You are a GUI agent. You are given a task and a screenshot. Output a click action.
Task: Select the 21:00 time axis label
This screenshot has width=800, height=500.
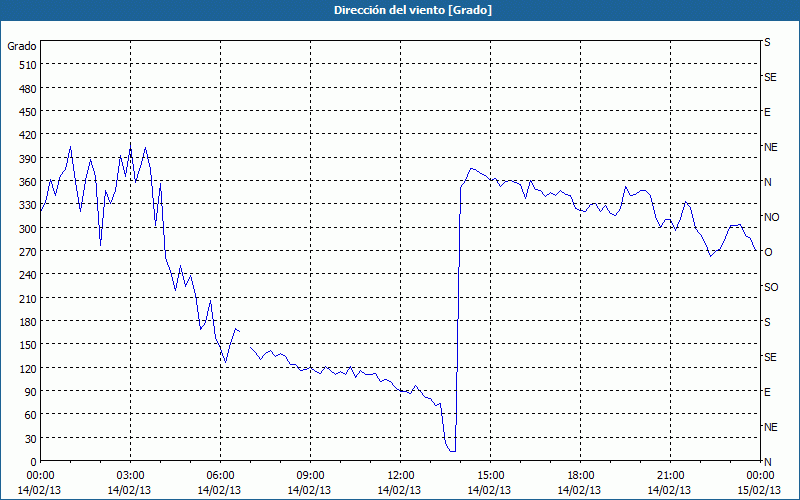[x=670, y=476]
